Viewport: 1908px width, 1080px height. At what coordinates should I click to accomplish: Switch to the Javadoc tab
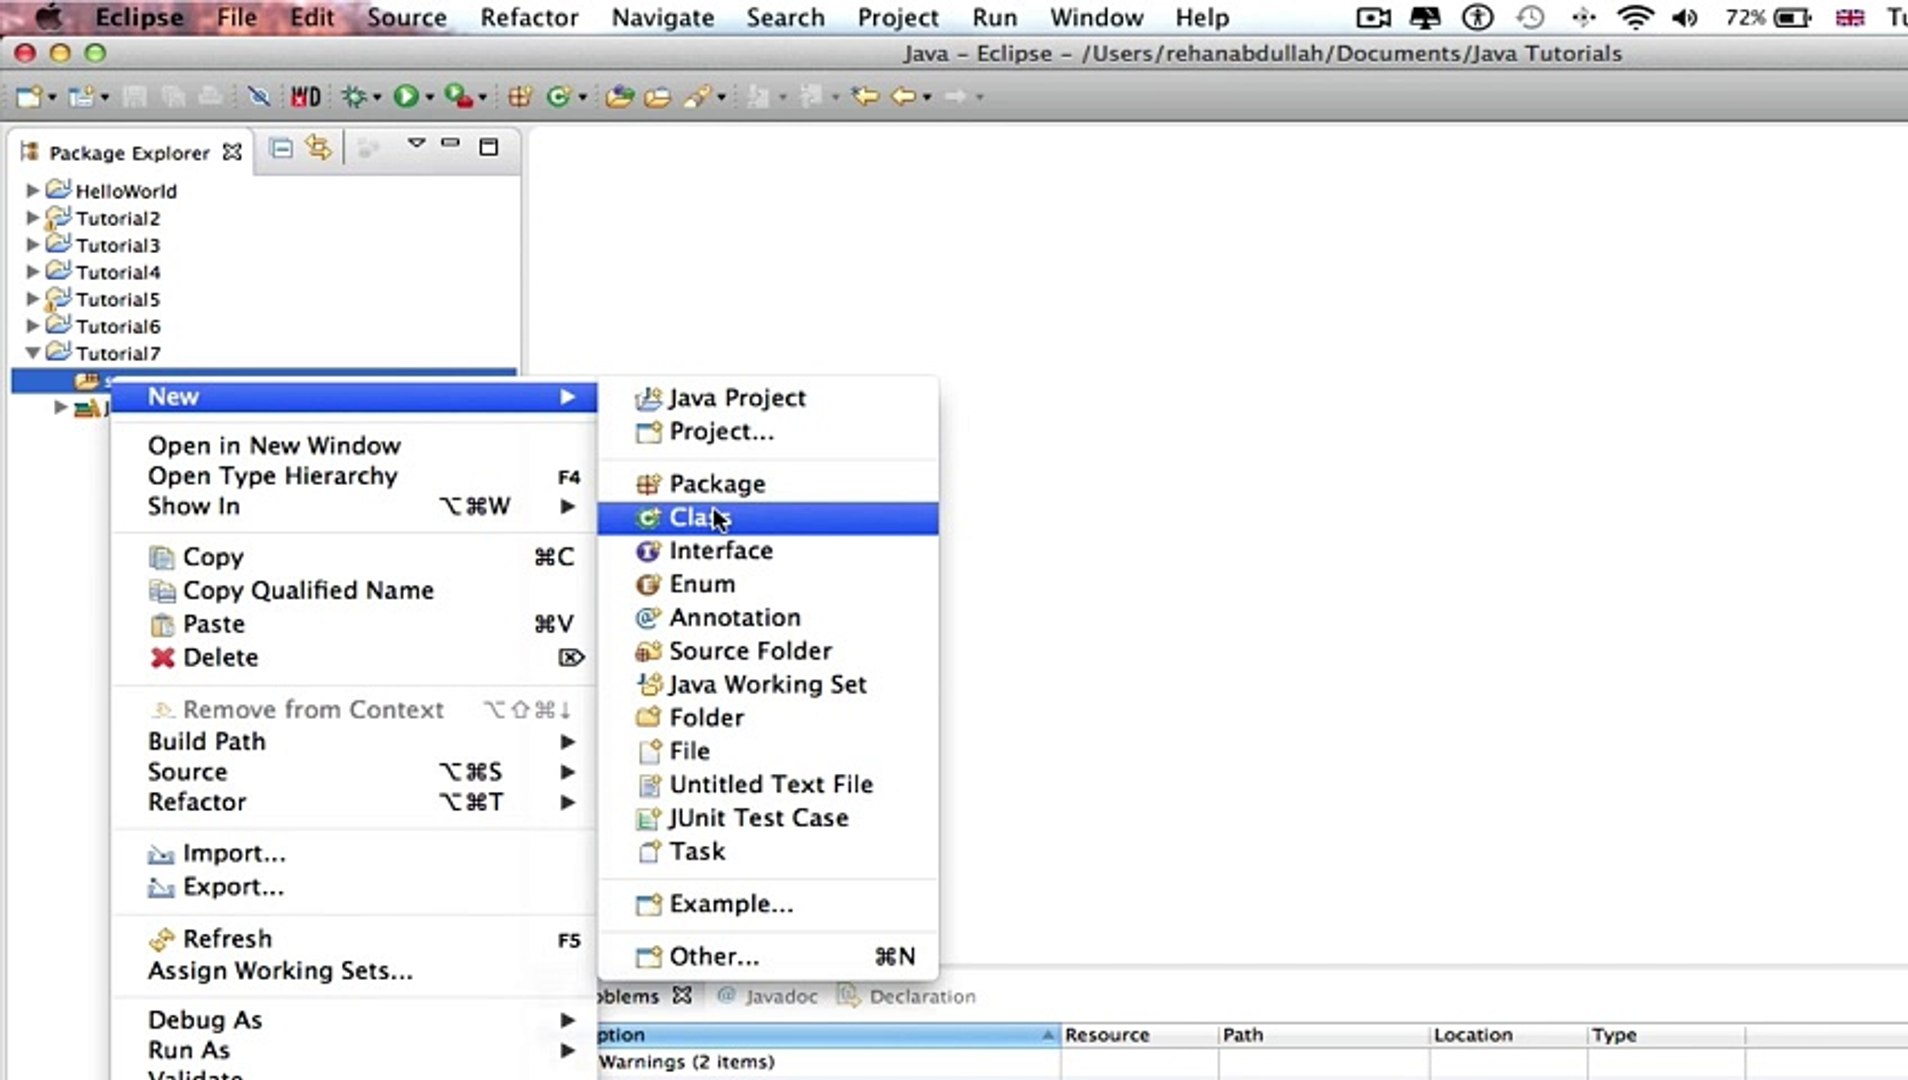pos(768,997)
